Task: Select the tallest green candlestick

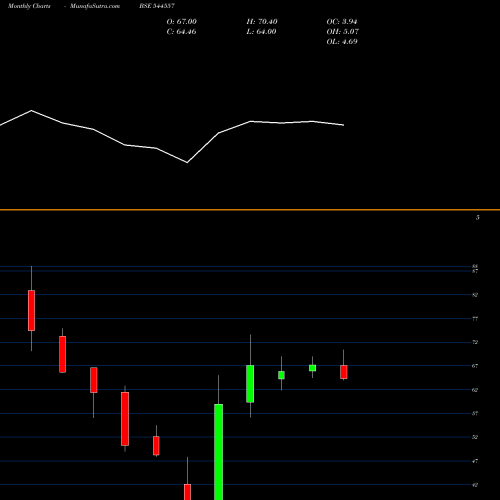Action: [x=219, y=452]
